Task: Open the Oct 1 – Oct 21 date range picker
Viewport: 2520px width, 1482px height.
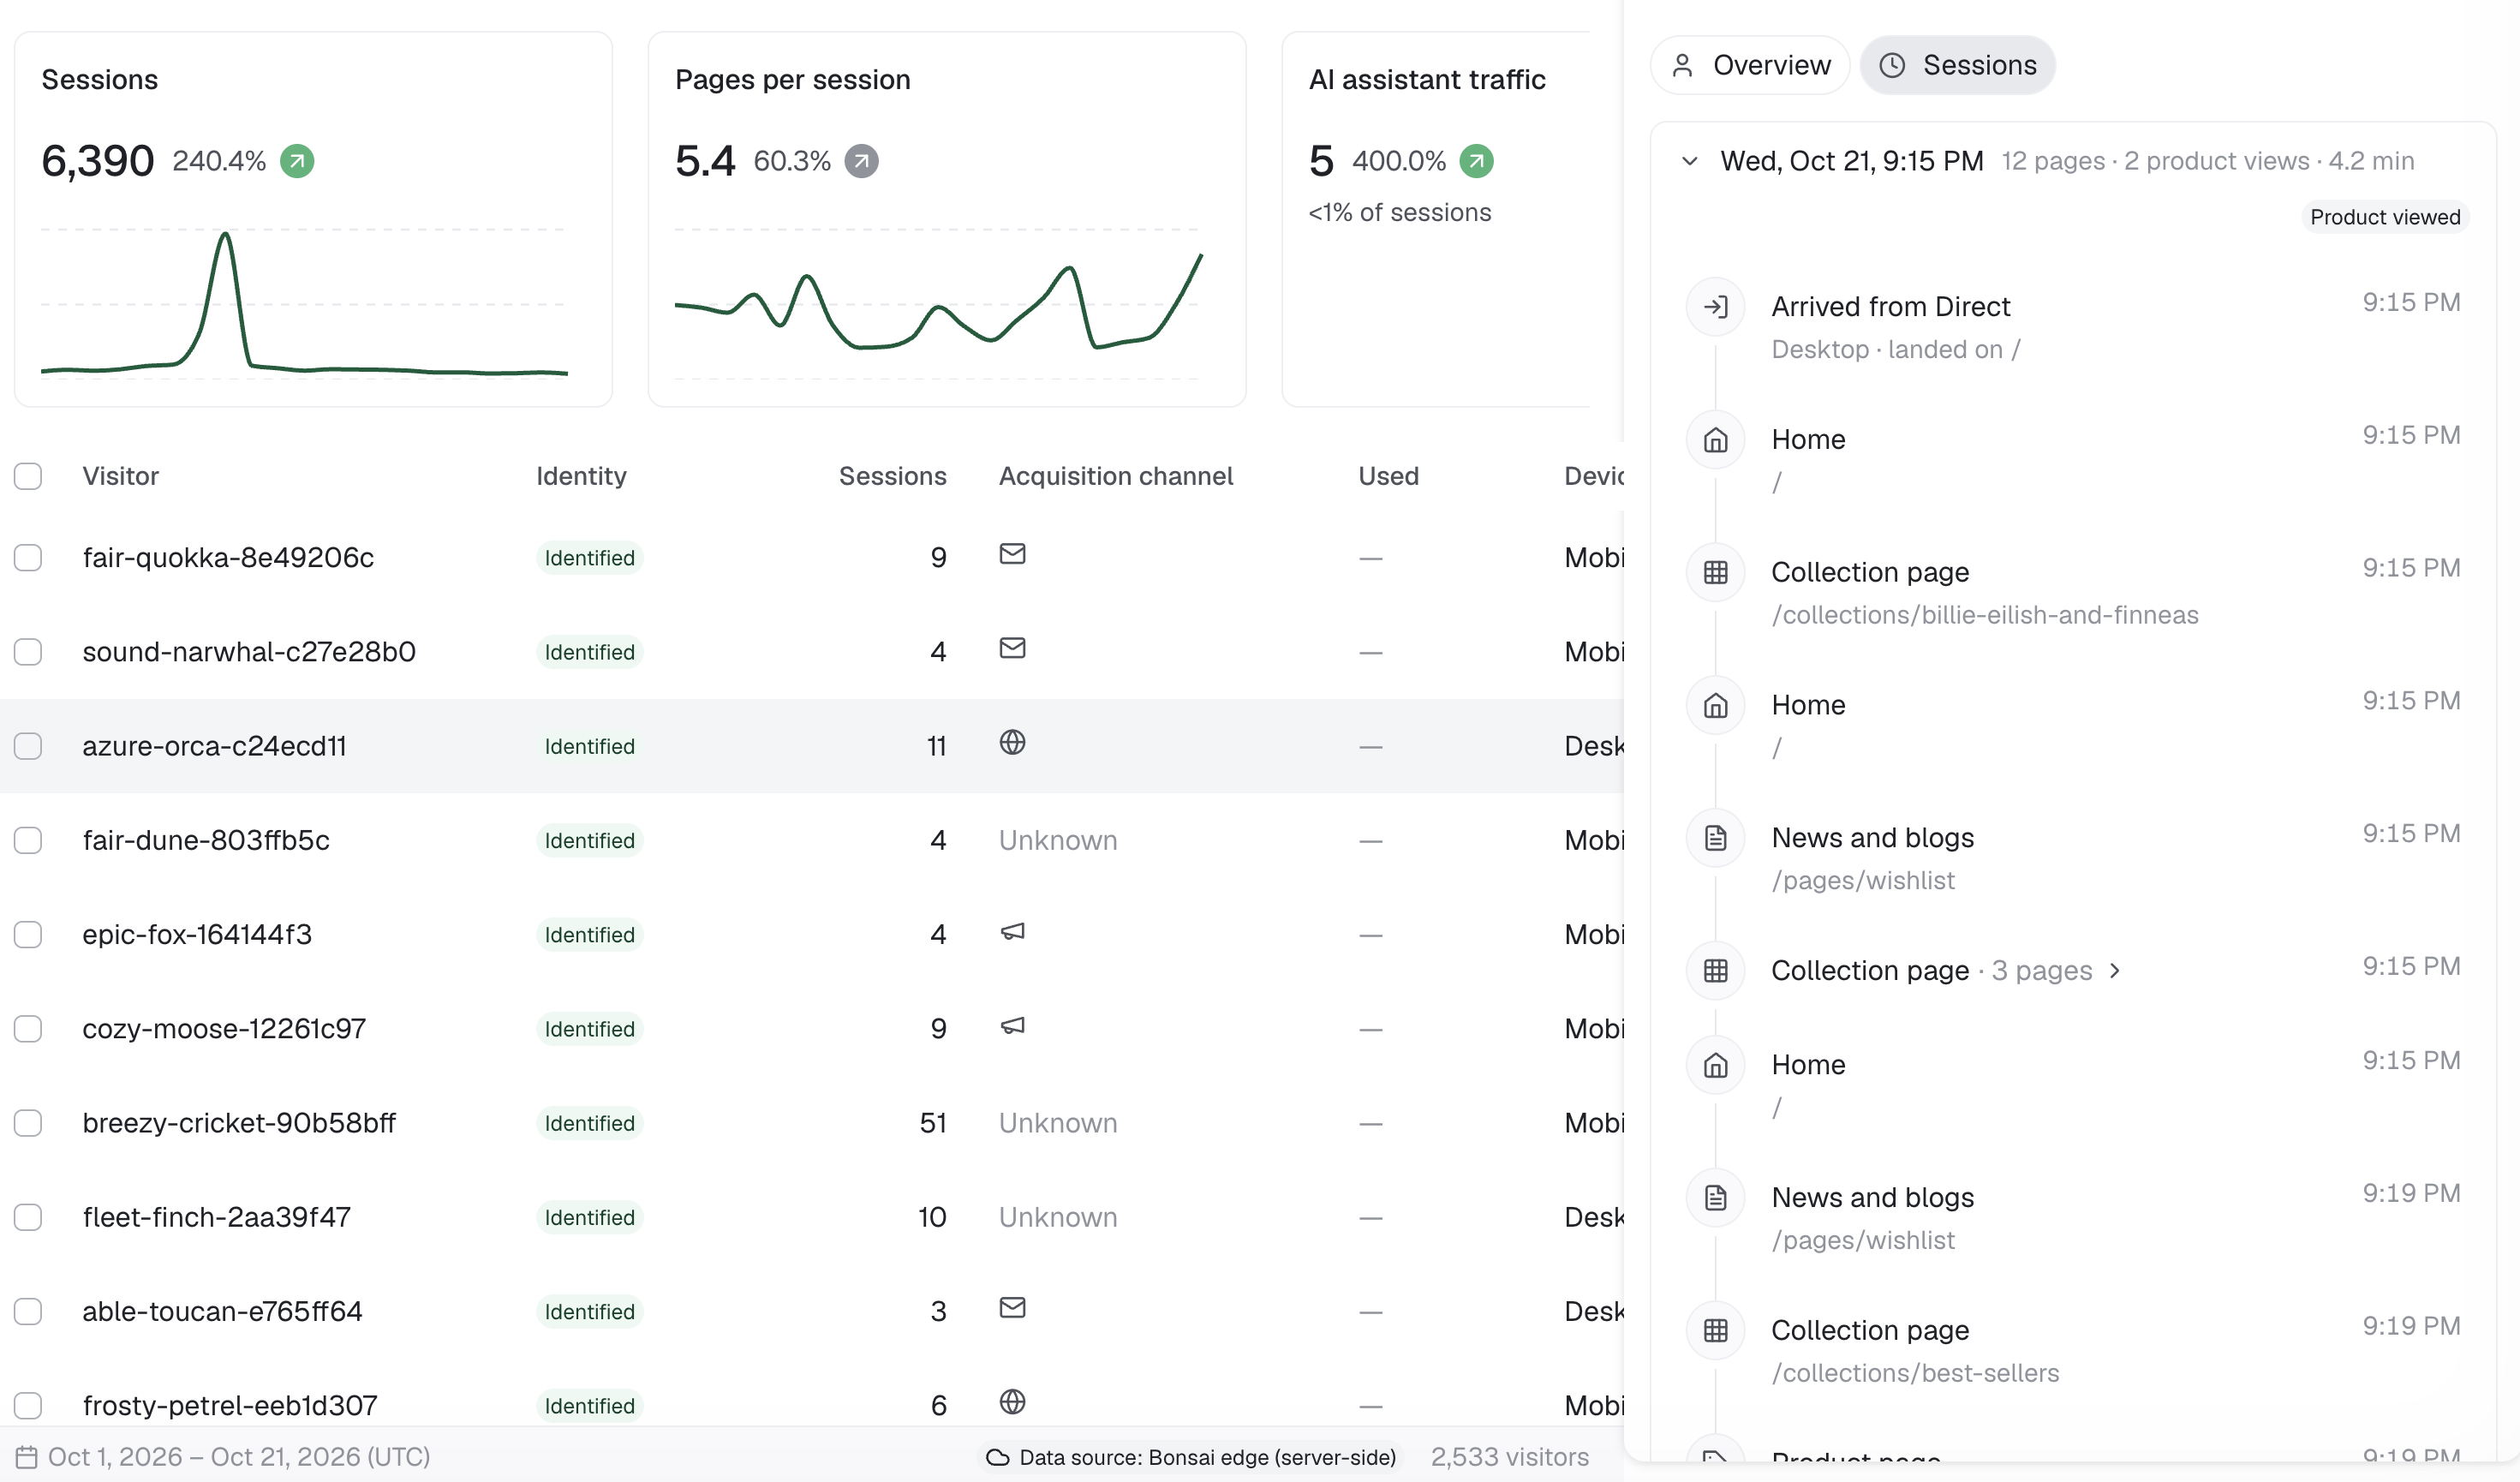Action: pos(223,1457)
